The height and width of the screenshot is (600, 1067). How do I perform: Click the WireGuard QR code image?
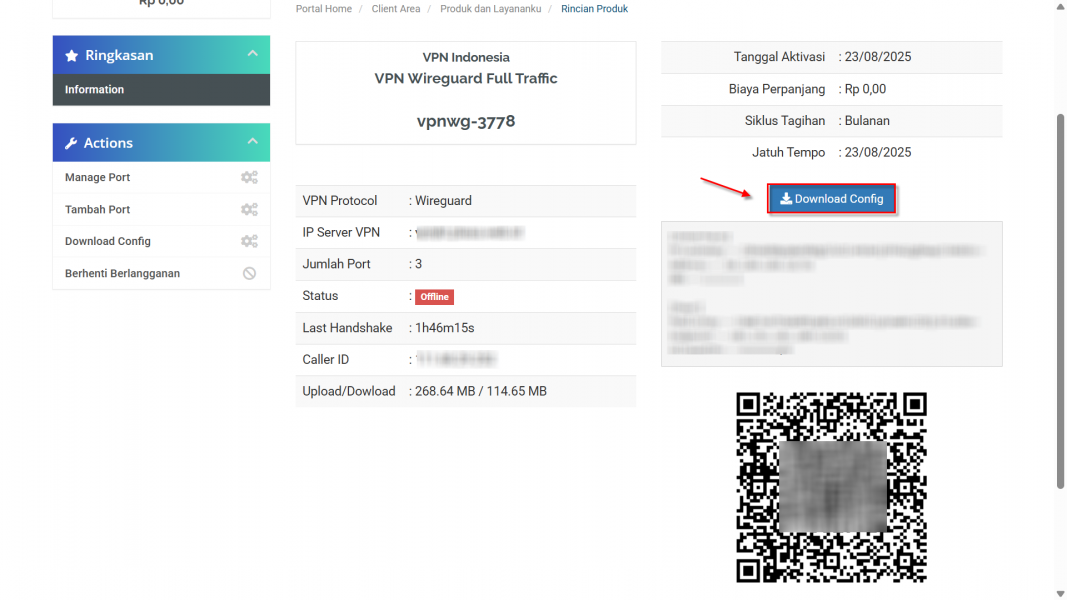click(831, 487)
